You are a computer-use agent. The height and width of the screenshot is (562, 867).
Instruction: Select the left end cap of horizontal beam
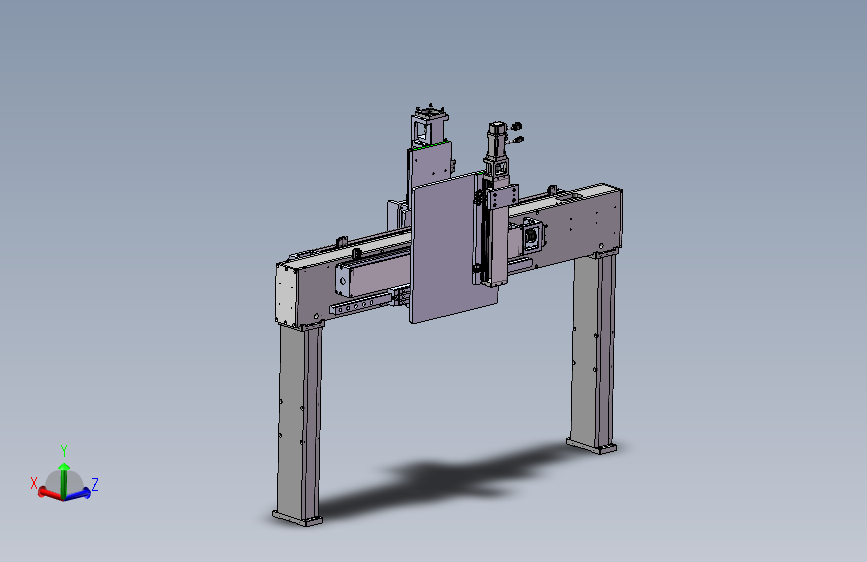(x=286, y=294)
